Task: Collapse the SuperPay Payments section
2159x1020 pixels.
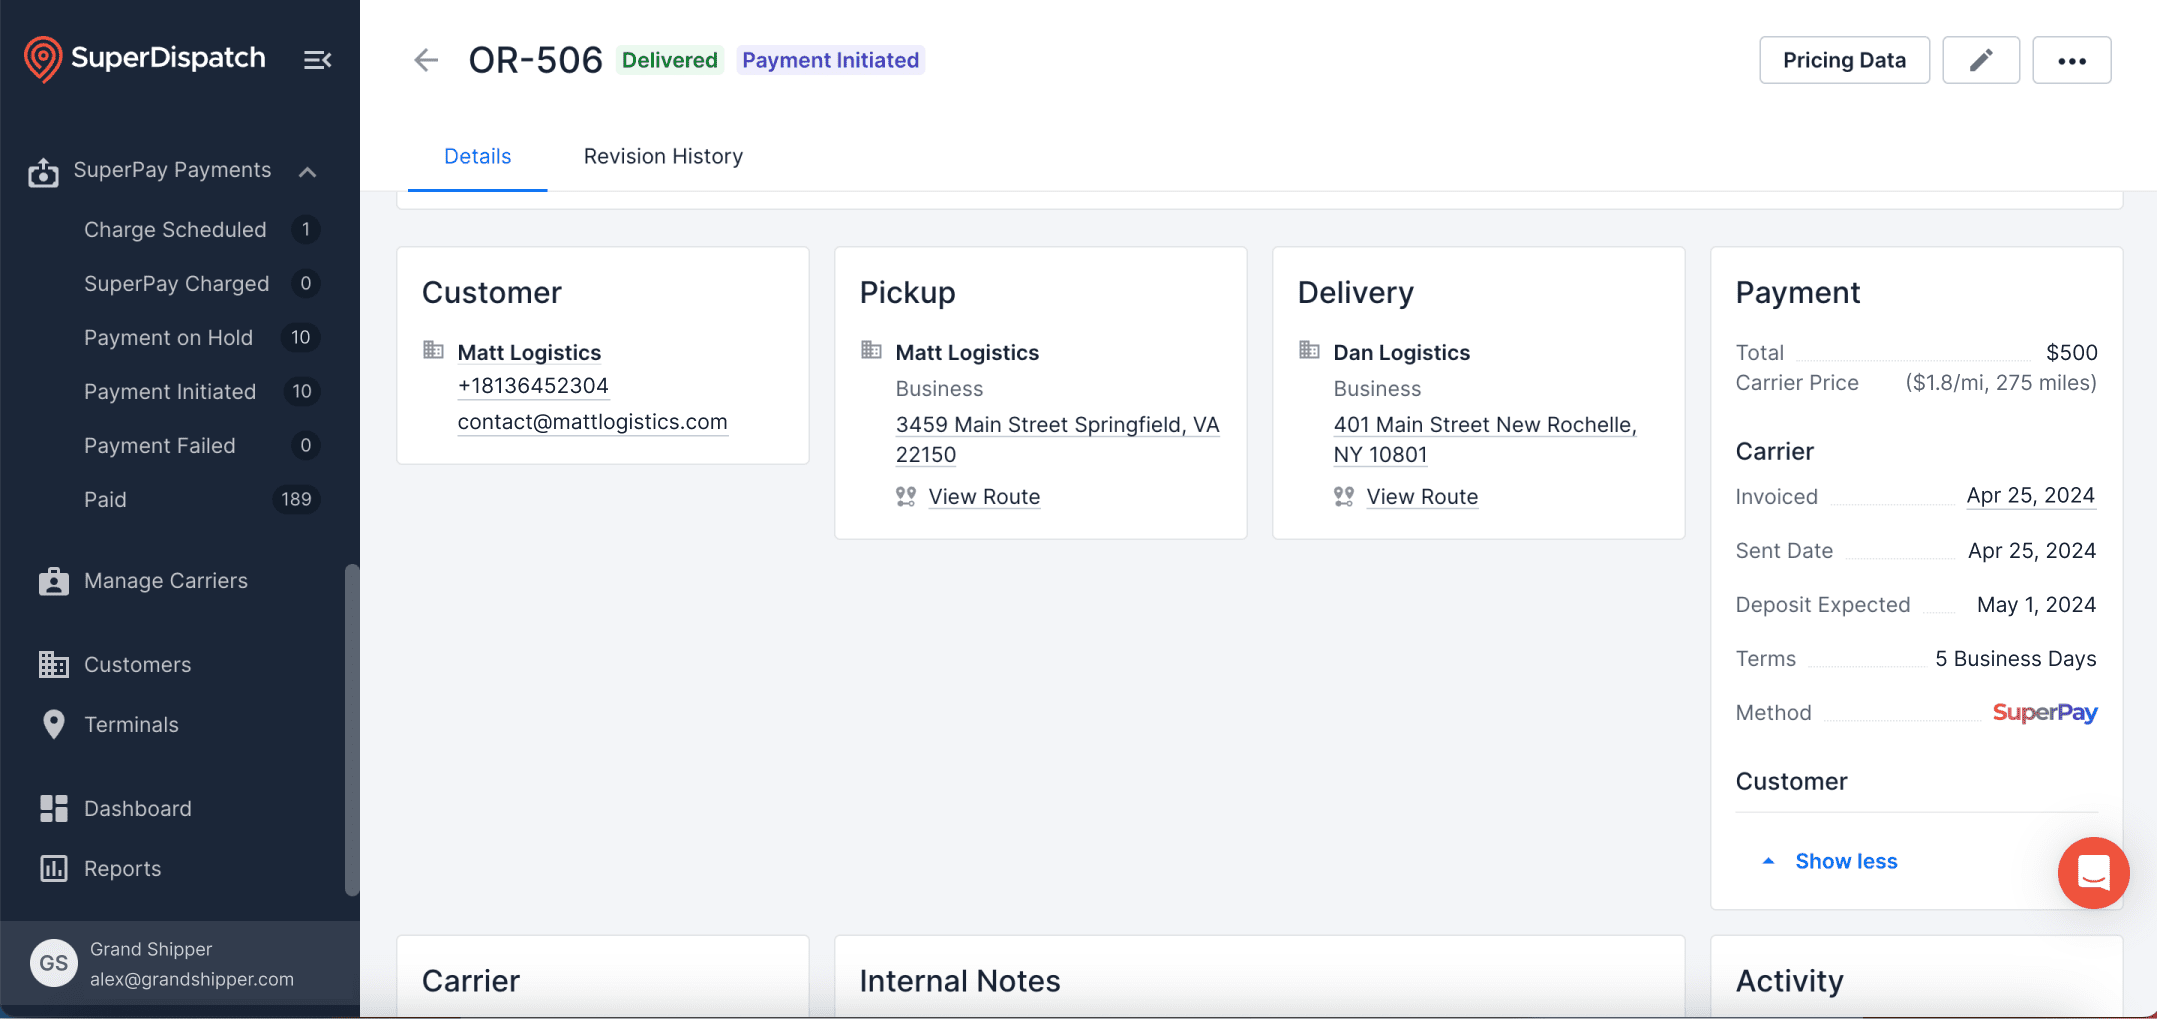Action: click(x=307, y=170)
